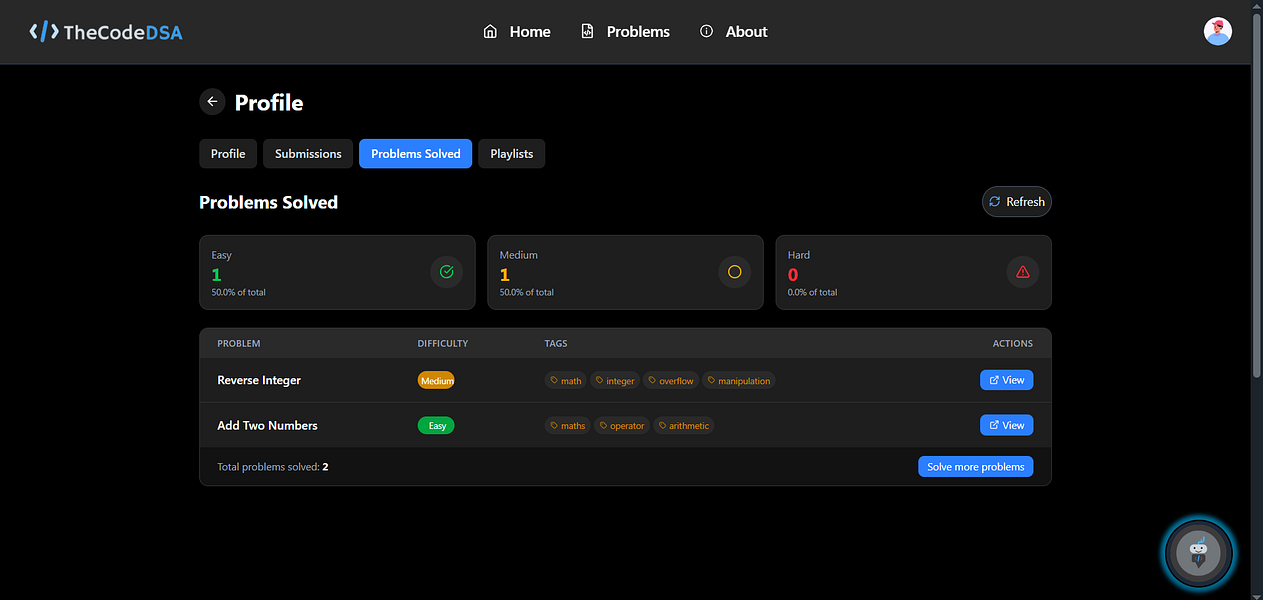Go back with the arrow button

212,102
